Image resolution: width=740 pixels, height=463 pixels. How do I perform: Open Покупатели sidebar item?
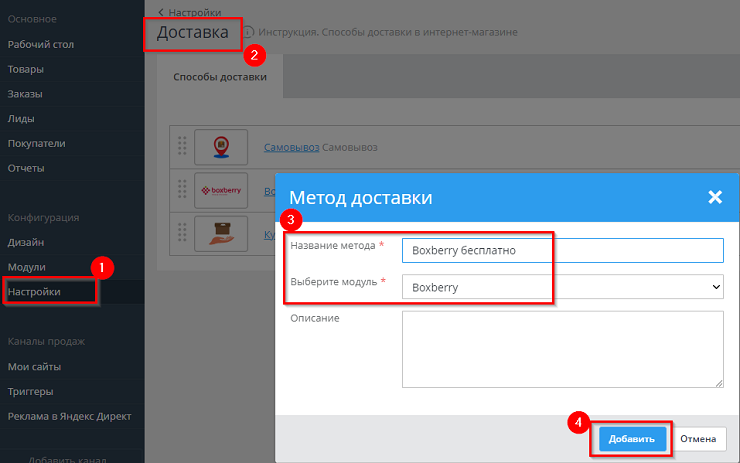36,143
